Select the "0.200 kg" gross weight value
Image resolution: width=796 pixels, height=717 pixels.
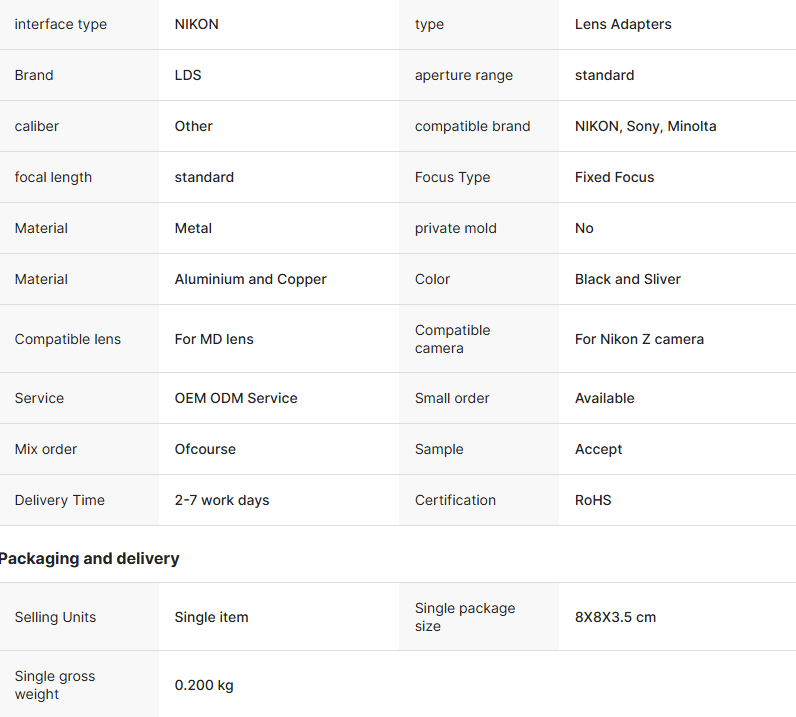pos(204,685)
